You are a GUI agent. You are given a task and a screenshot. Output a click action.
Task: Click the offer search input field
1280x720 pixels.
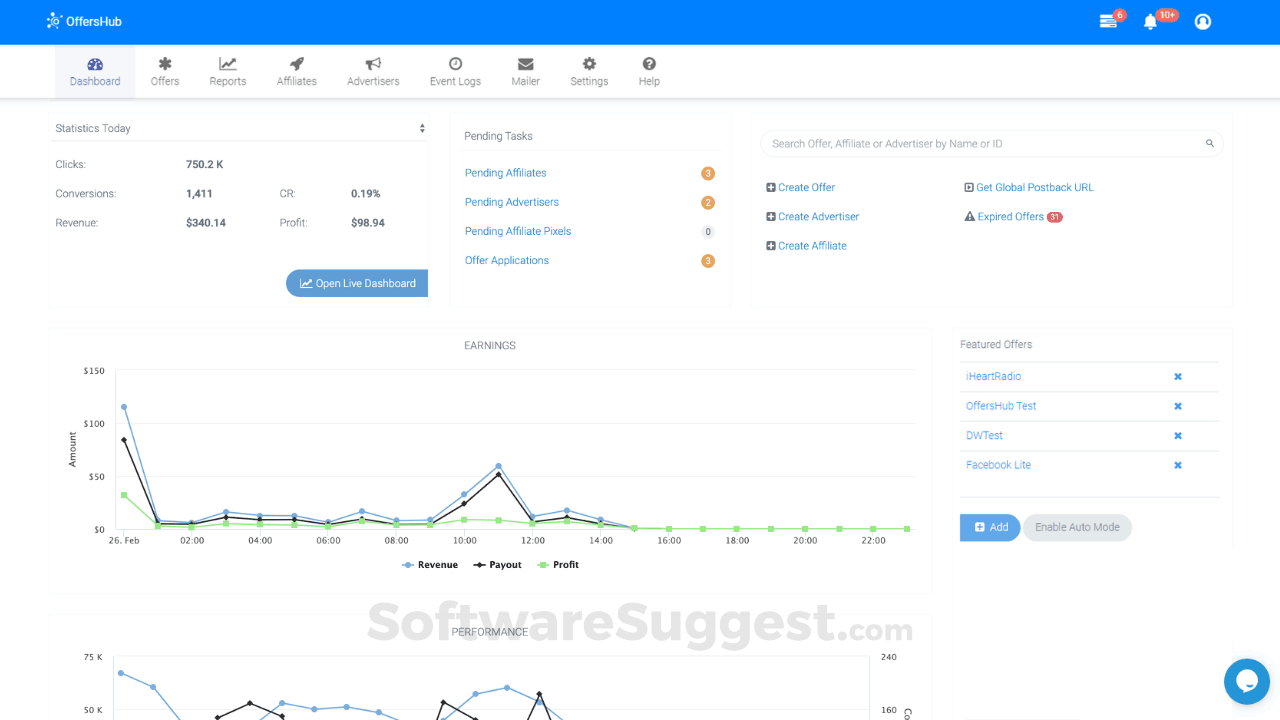pos(970,143)
